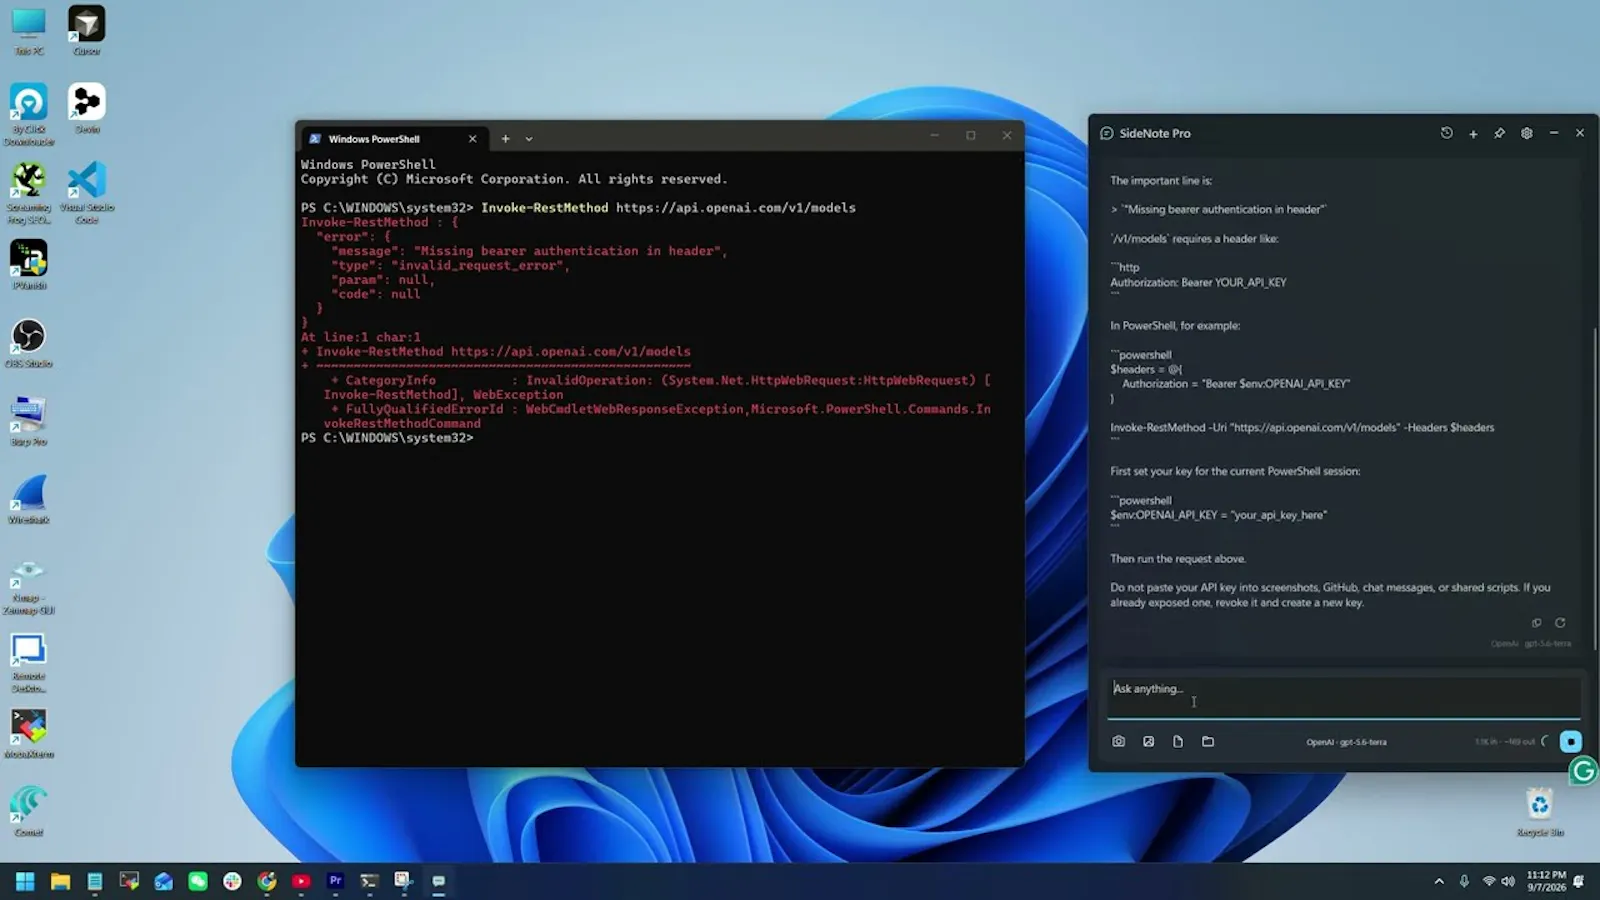Viewport: 1600px width, 900px height.
Task: Open YouTube app from taskbar
Action: point(301,881)
